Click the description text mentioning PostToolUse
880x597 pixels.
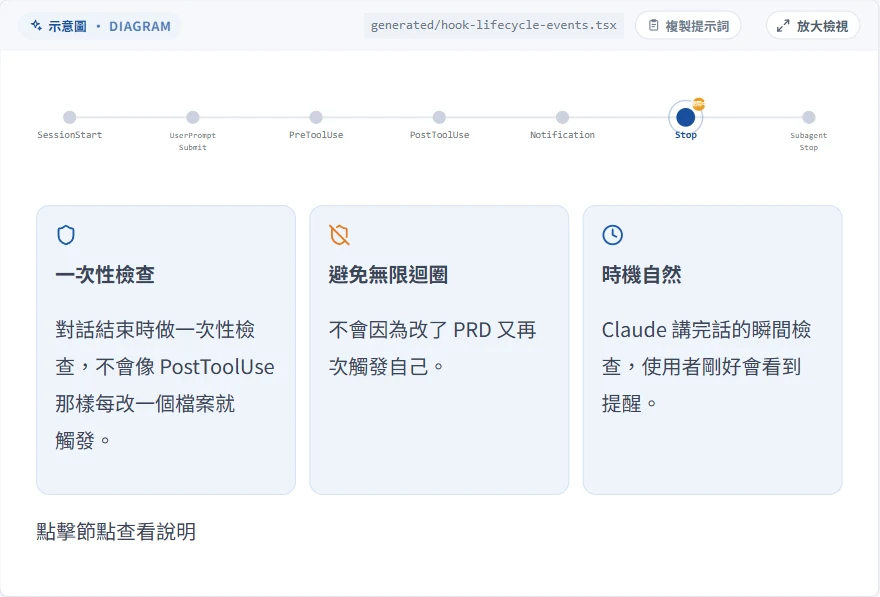pos(165,385)
